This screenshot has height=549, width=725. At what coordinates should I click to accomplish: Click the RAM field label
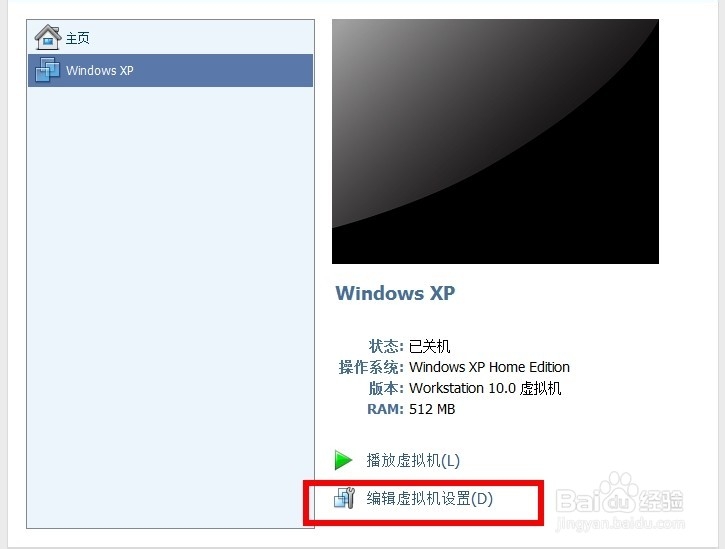pos(385,409)
